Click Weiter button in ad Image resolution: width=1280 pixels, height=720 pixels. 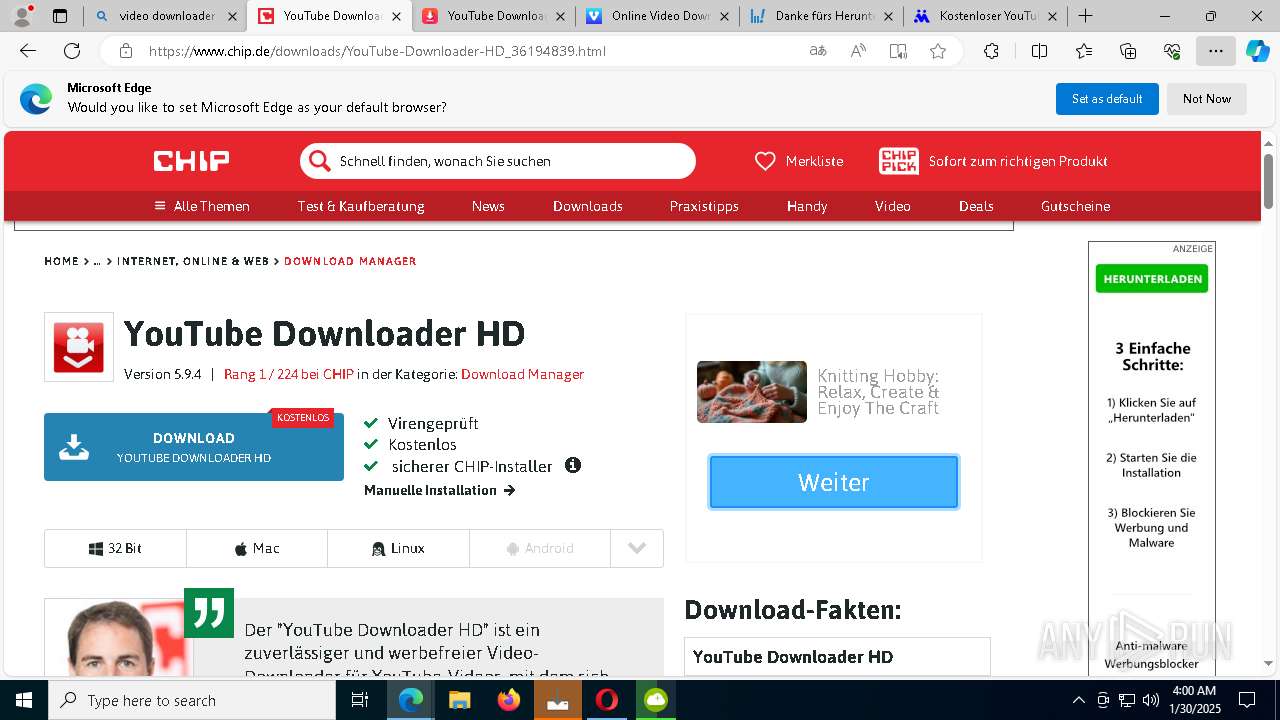(834, 482)
